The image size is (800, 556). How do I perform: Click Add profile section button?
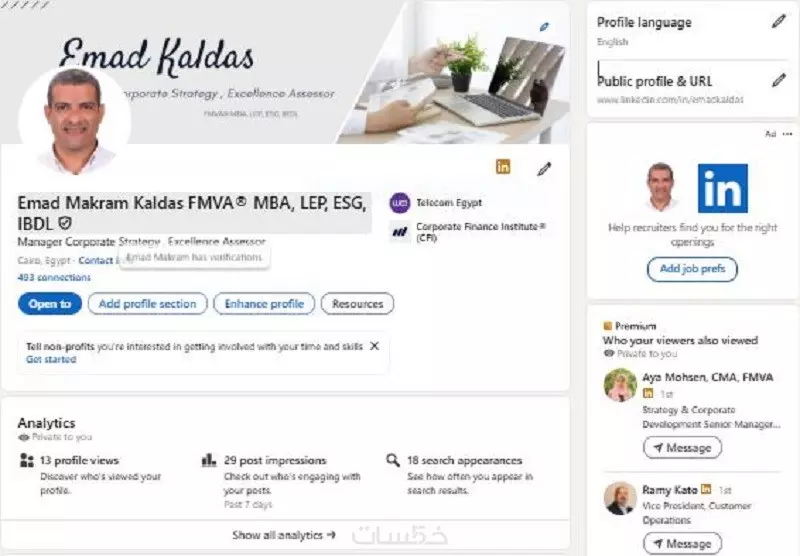point(147,304)
